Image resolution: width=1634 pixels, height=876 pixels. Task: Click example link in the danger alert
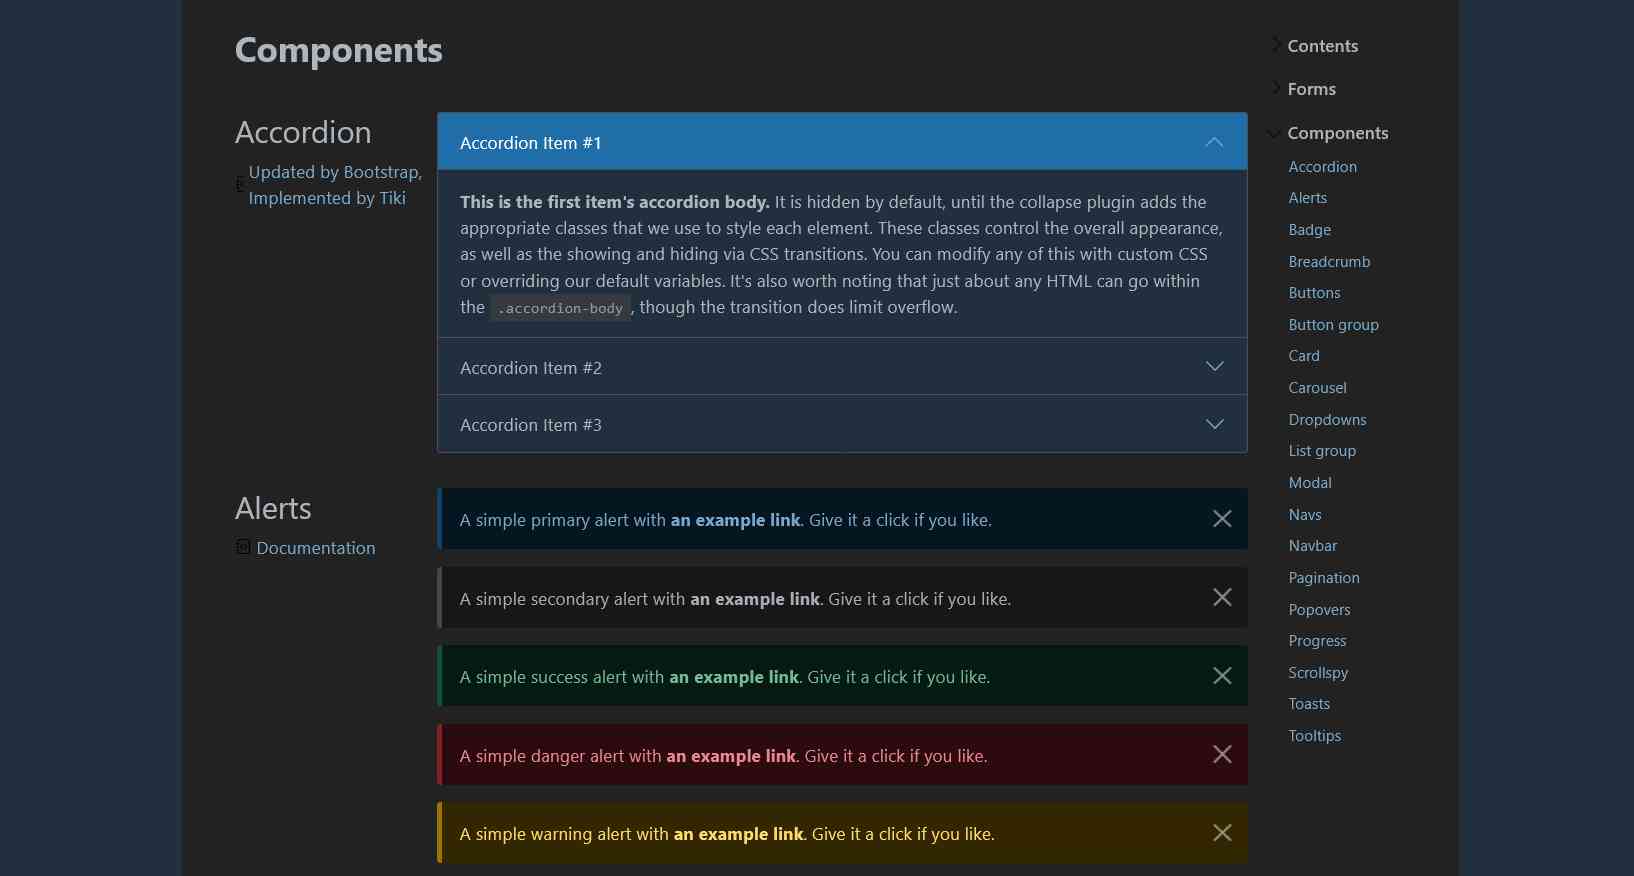pos(731,756)
